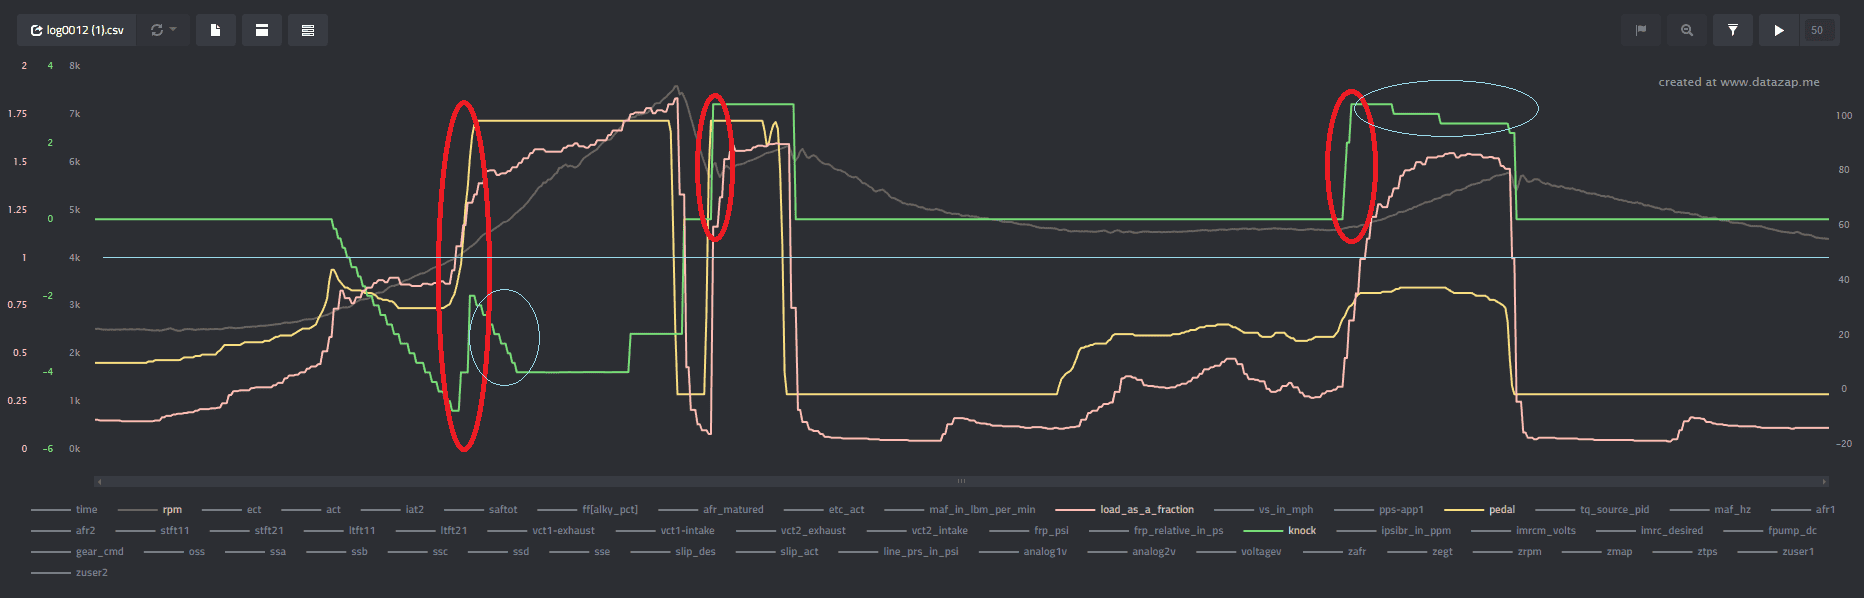Toggle the load_as_a_fraction legend series

(x=1125, y=510)
